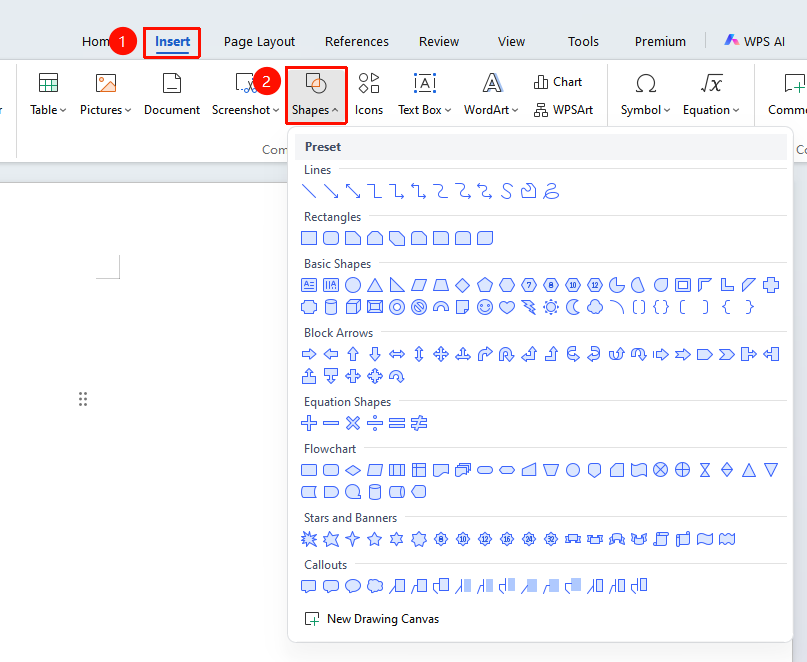Select the cloud basic shape

tap(595, 307)
